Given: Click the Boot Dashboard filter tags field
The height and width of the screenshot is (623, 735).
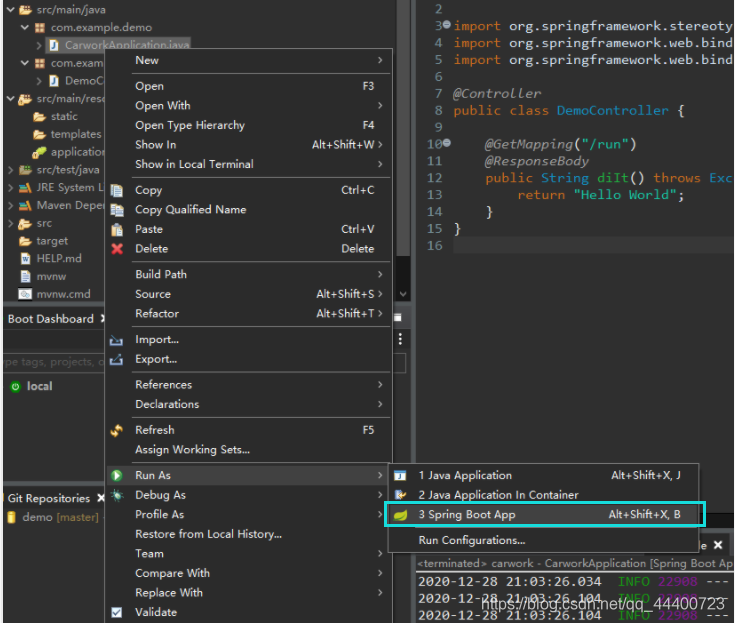Looking at the screenshot, I should [x=53, y=362].
